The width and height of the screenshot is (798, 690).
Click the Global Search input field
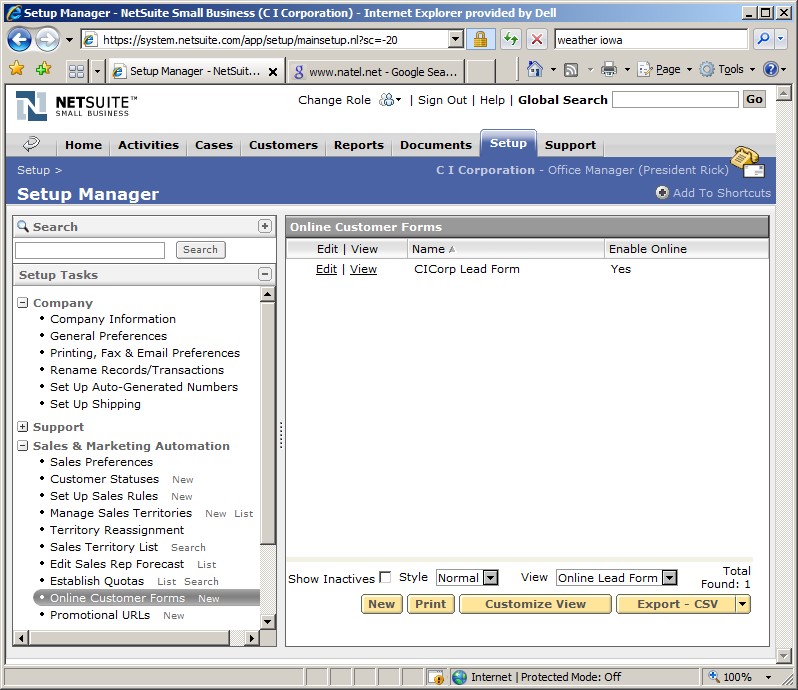point(675,99)
